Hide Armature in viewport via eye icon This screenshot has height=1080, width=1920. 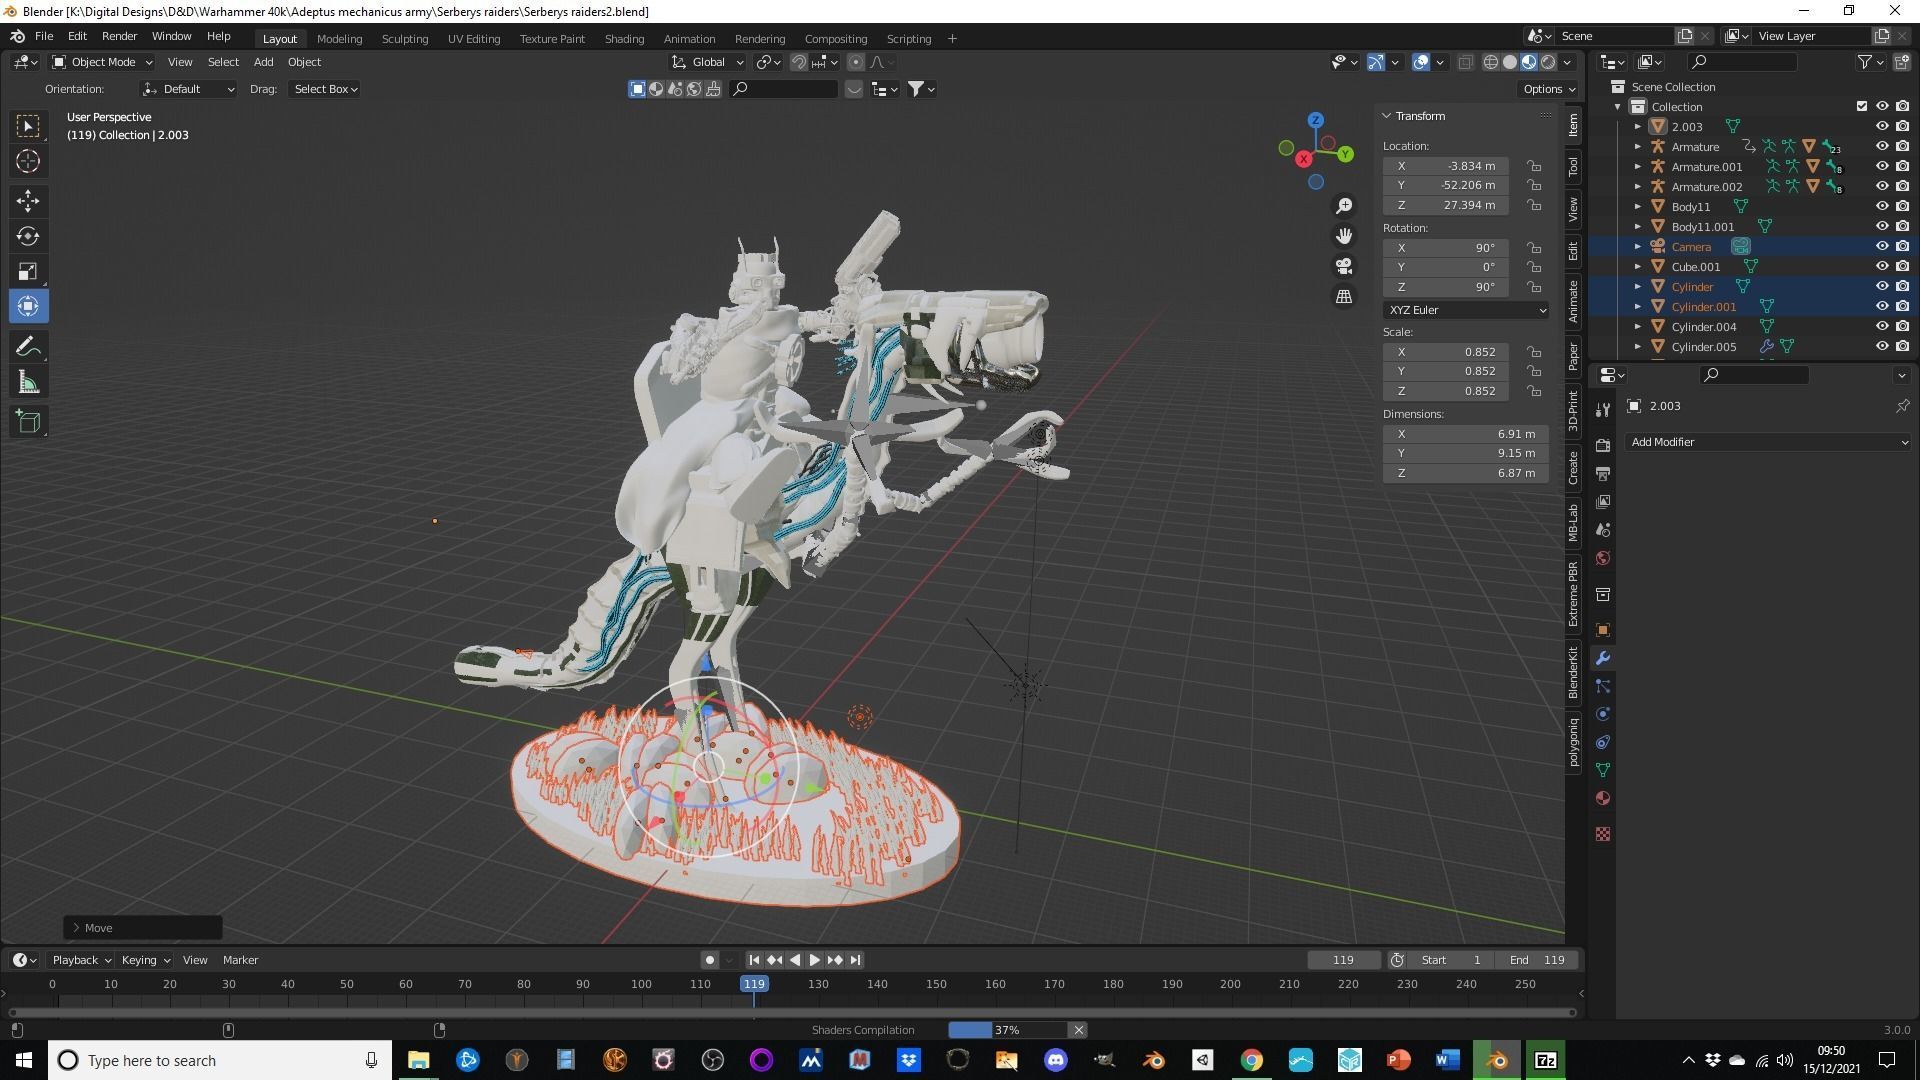[1882, 146]
